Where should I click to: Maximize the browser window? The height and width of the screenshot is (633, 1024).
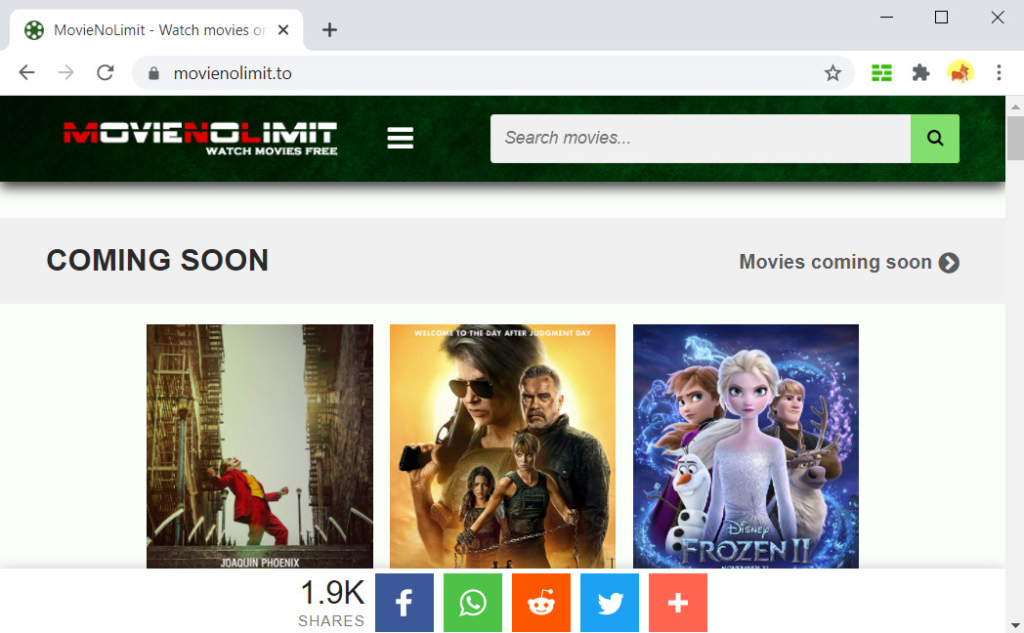click(941, 18)
